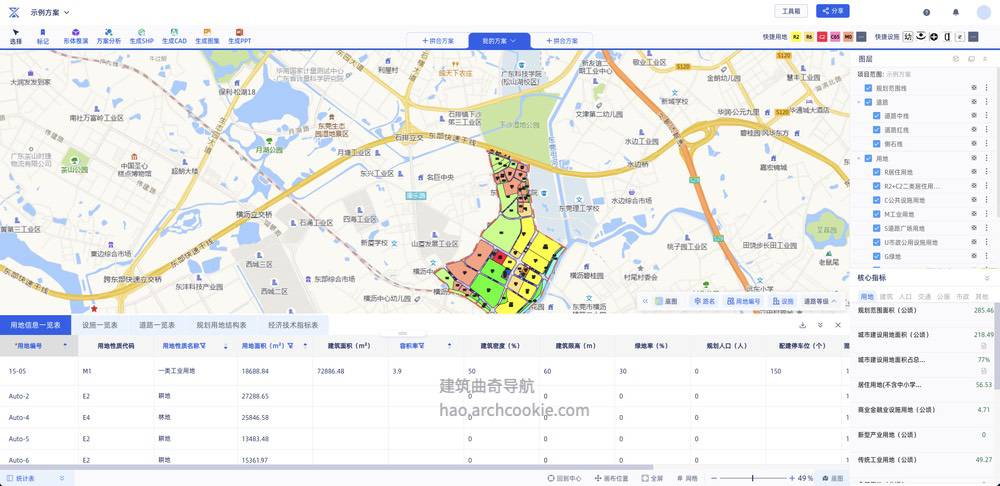Switch to 道路一览表 tab
This screenshot has width=1000, height=486.
[x=157, y=325]
